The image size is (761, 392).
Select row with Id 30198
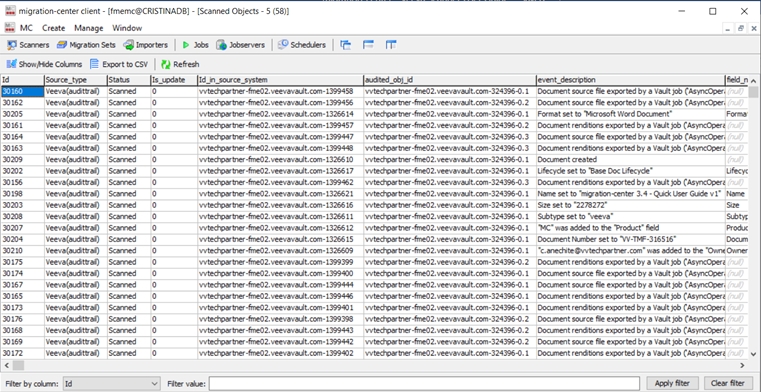coord(22,194)
